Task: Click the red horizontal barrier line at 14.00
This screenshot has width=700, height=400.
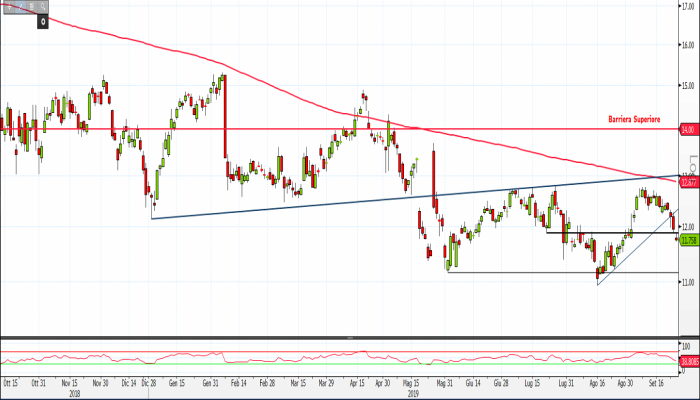Action: point(300,130)
